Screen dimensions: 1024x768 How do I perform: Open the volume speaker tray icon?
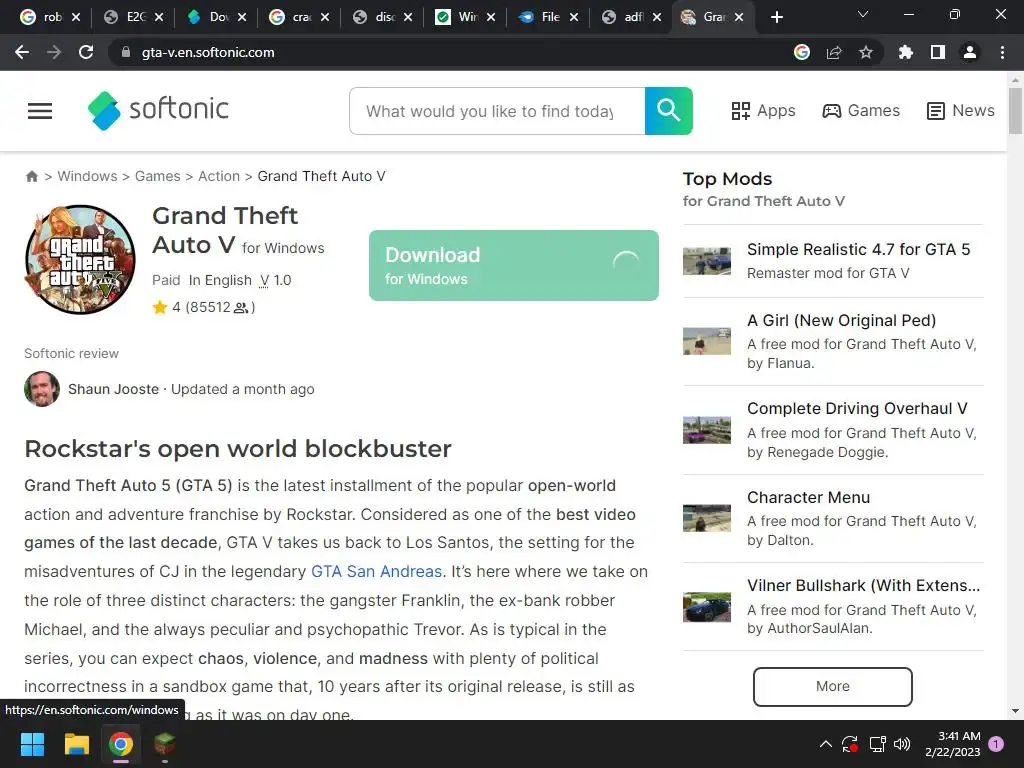(902, 744)
